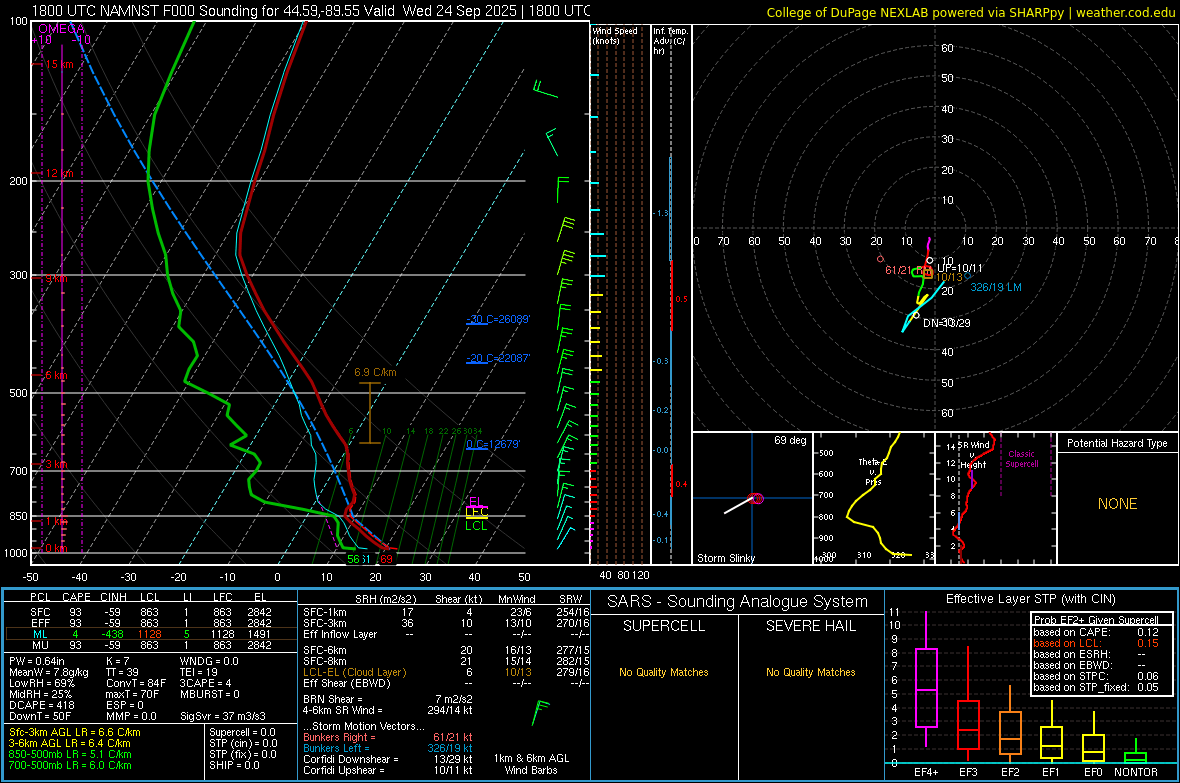Click the SR Wind v. Height inset label
Screen dimensions: 1180x783
tap(973, 455)
